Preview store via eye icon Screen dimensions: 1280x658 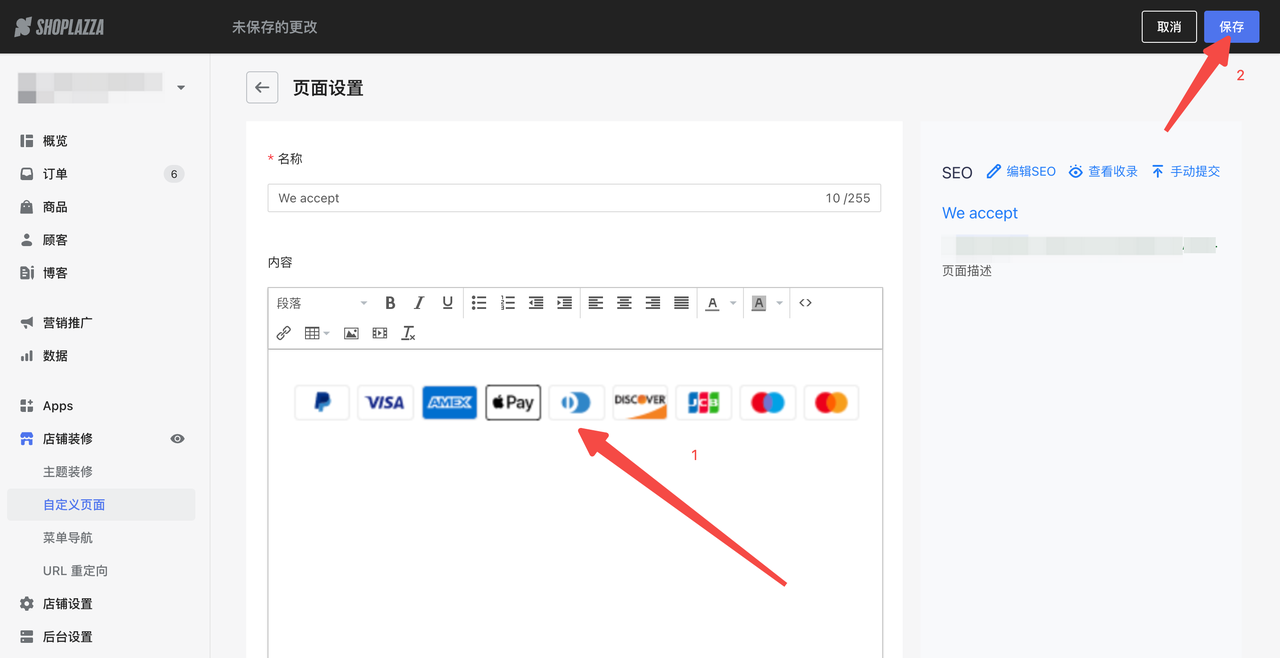177,439
